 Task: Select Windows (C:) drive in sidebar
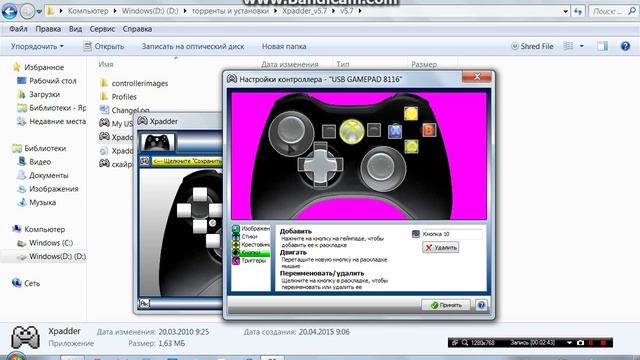click(51, 242)
